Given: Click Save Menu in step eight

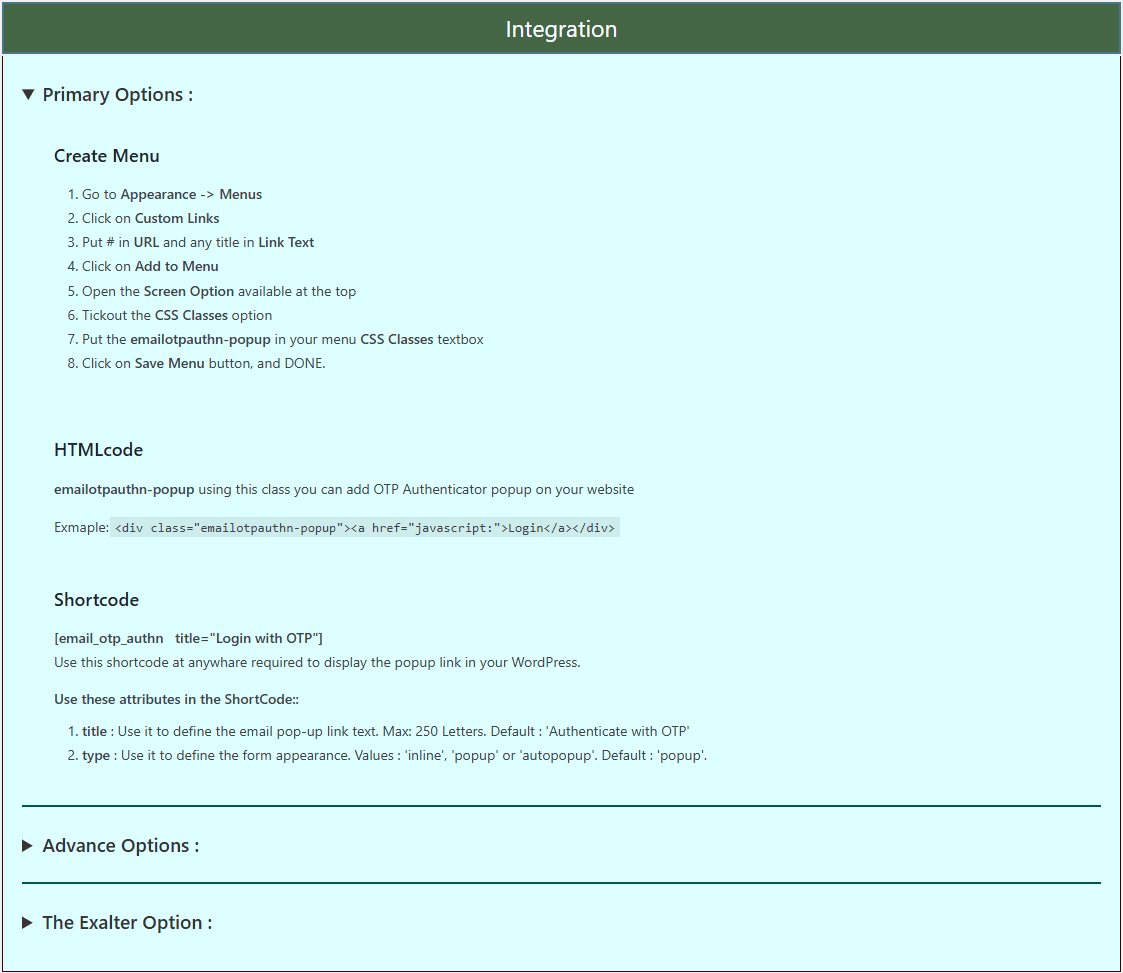Looking at the screenshot, I should 169,363.
